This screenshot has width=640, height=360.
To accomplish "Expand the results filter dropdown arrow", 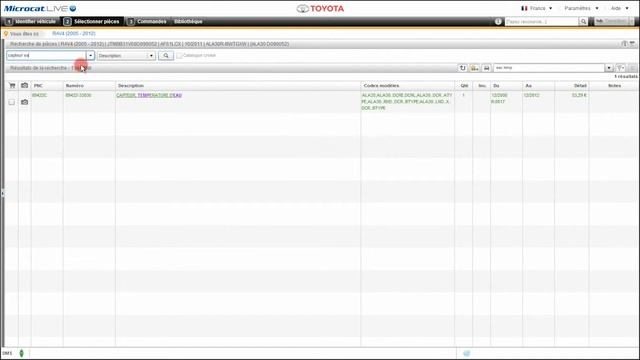I will click(609, 68).
